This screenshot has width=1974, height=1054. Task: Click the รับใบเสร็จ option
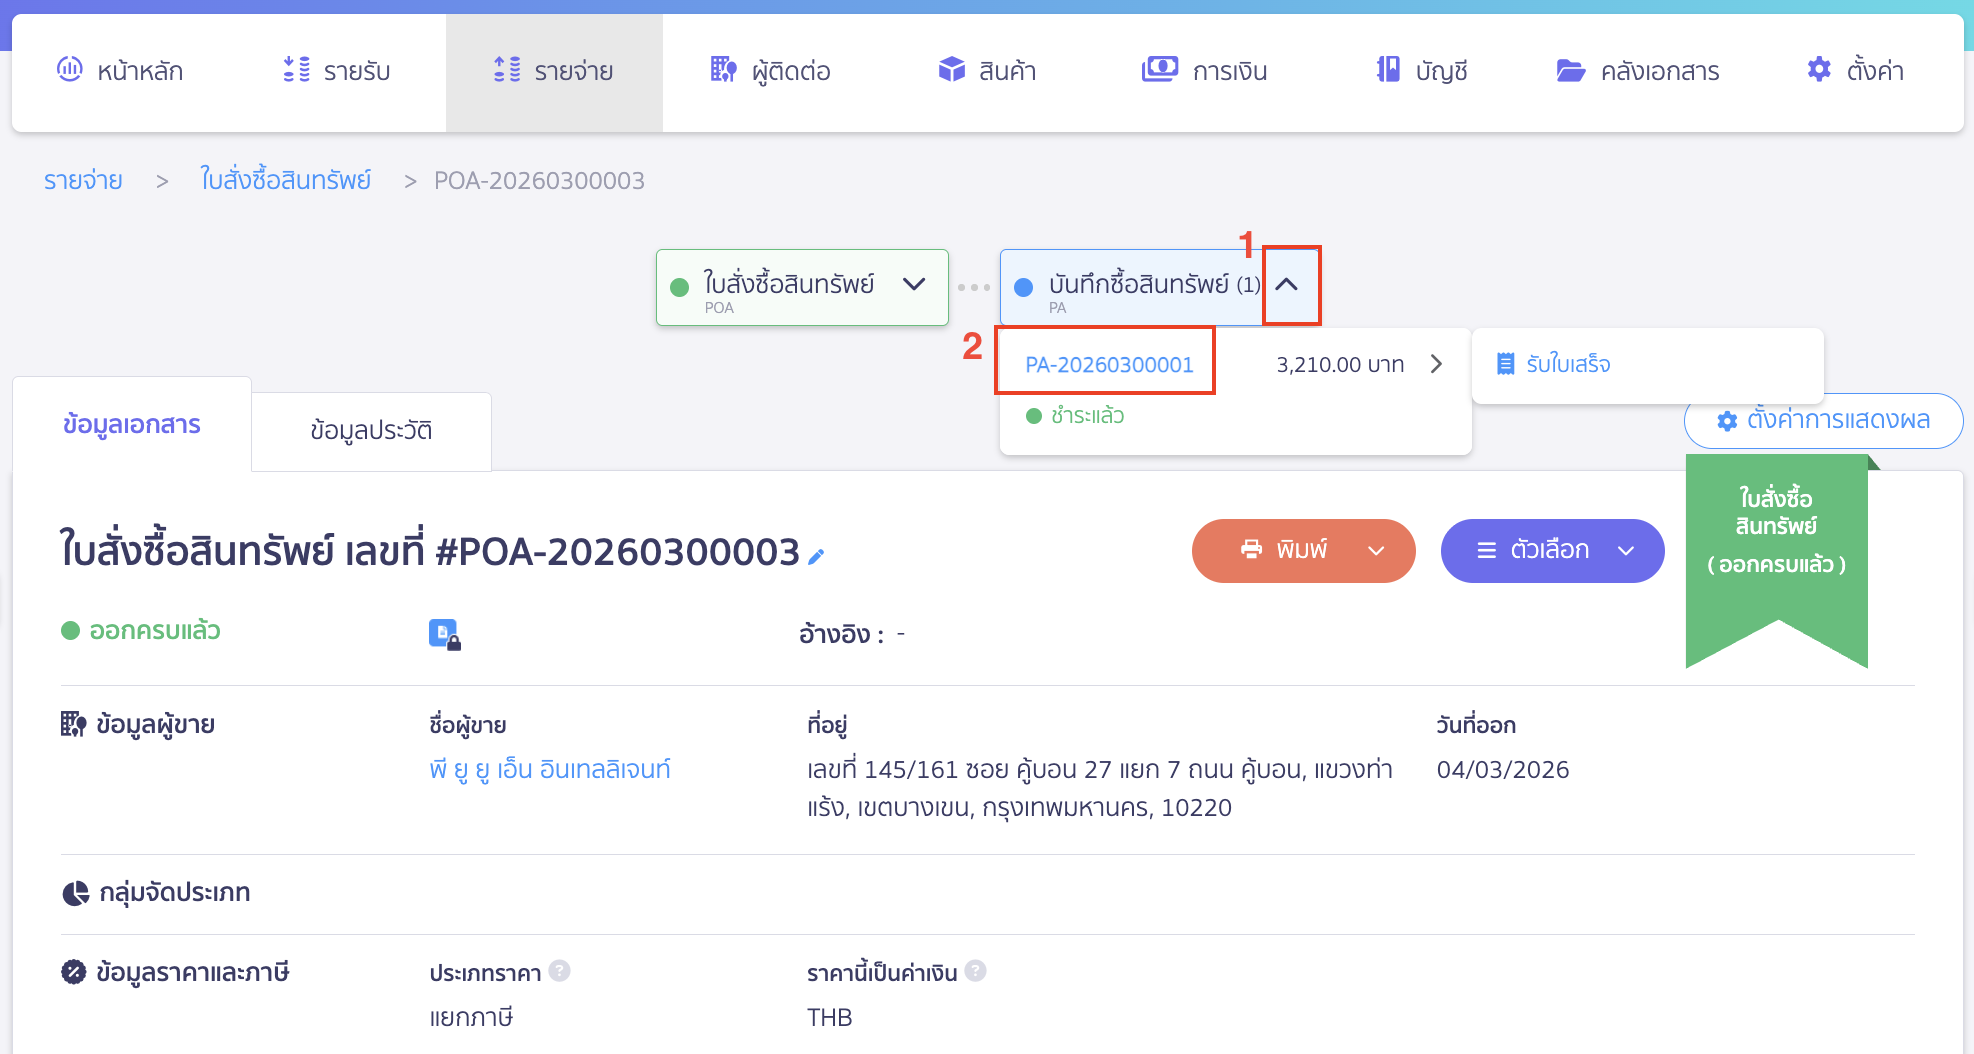(1567, 364)
